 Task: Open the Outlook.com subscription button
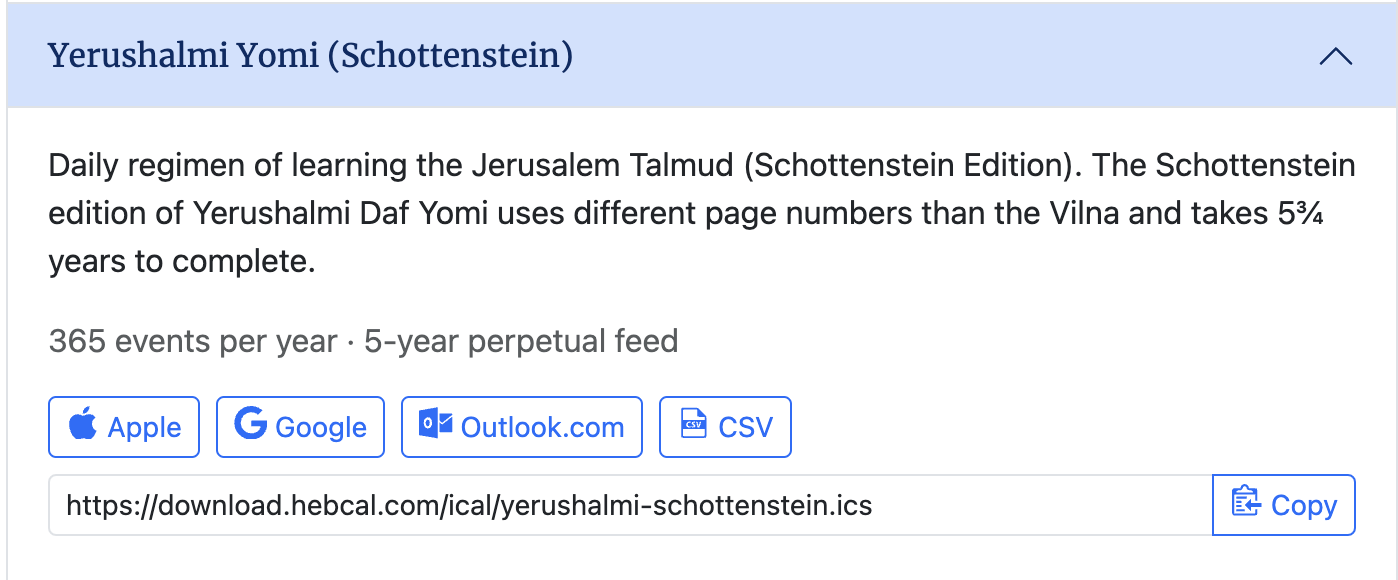pos(522,427)
